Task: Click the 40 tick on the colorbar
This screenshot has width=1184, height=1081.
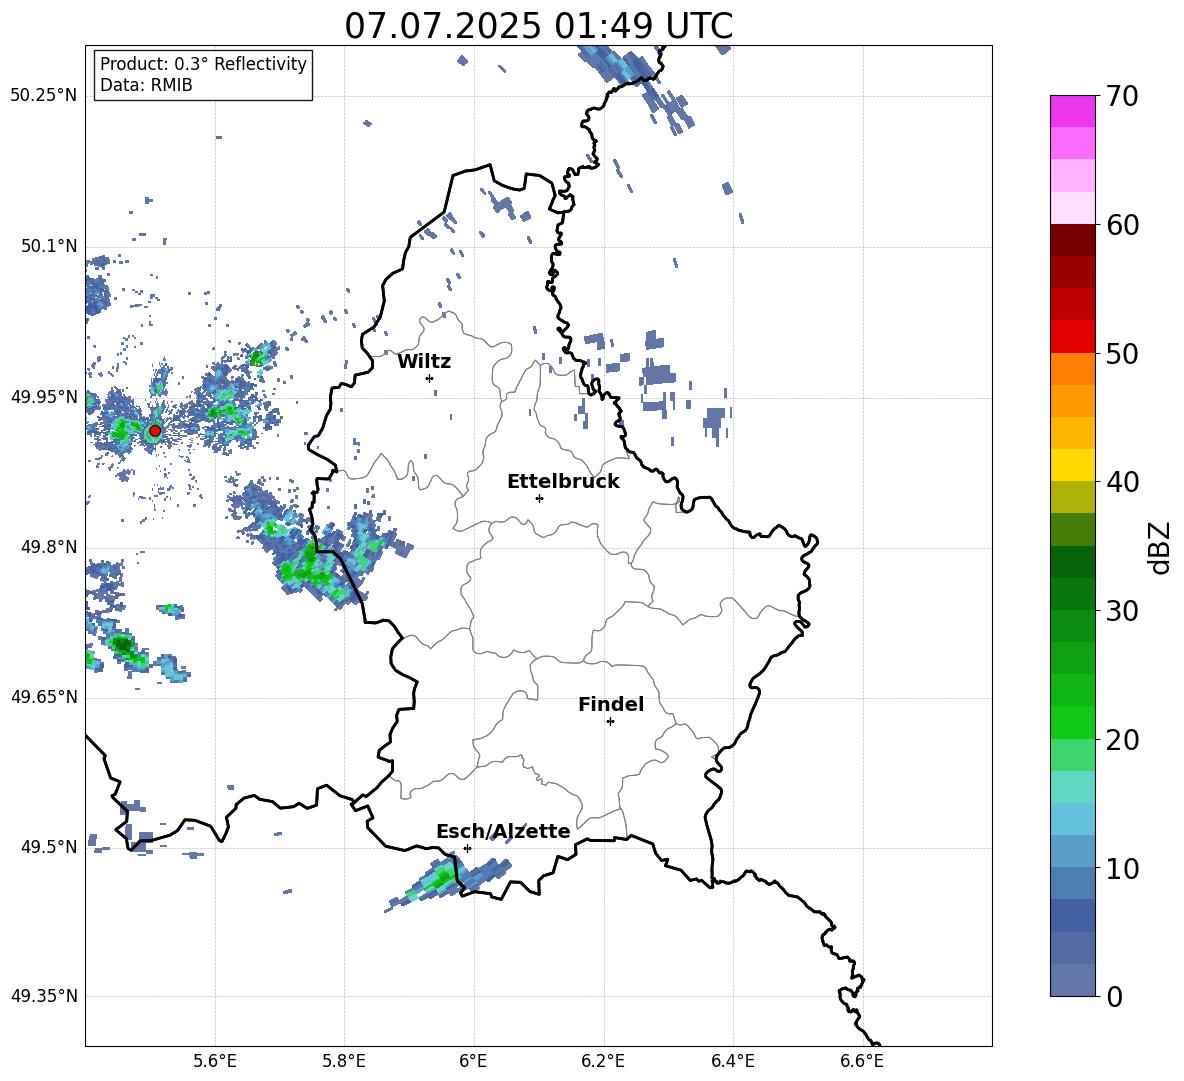Action: coord(1122,482)
